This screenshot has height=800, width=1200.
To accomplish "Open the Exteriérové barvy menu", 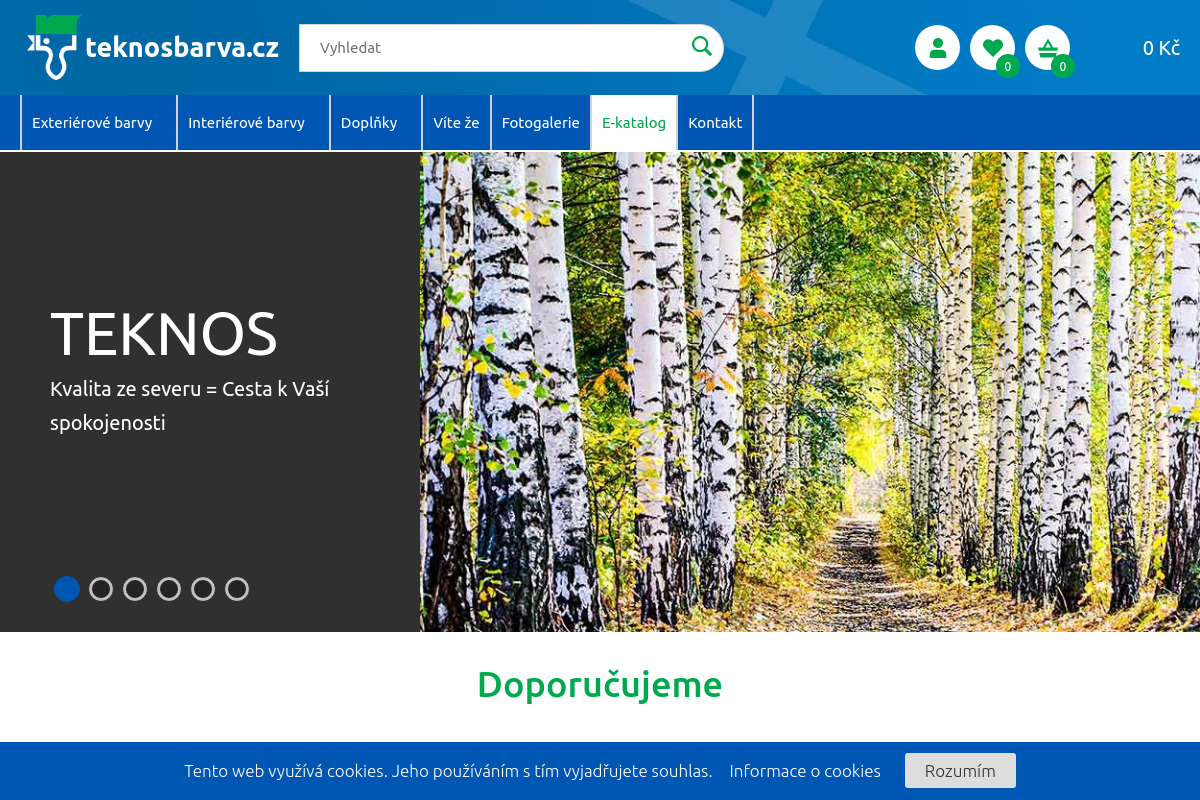I will point(92,122).
